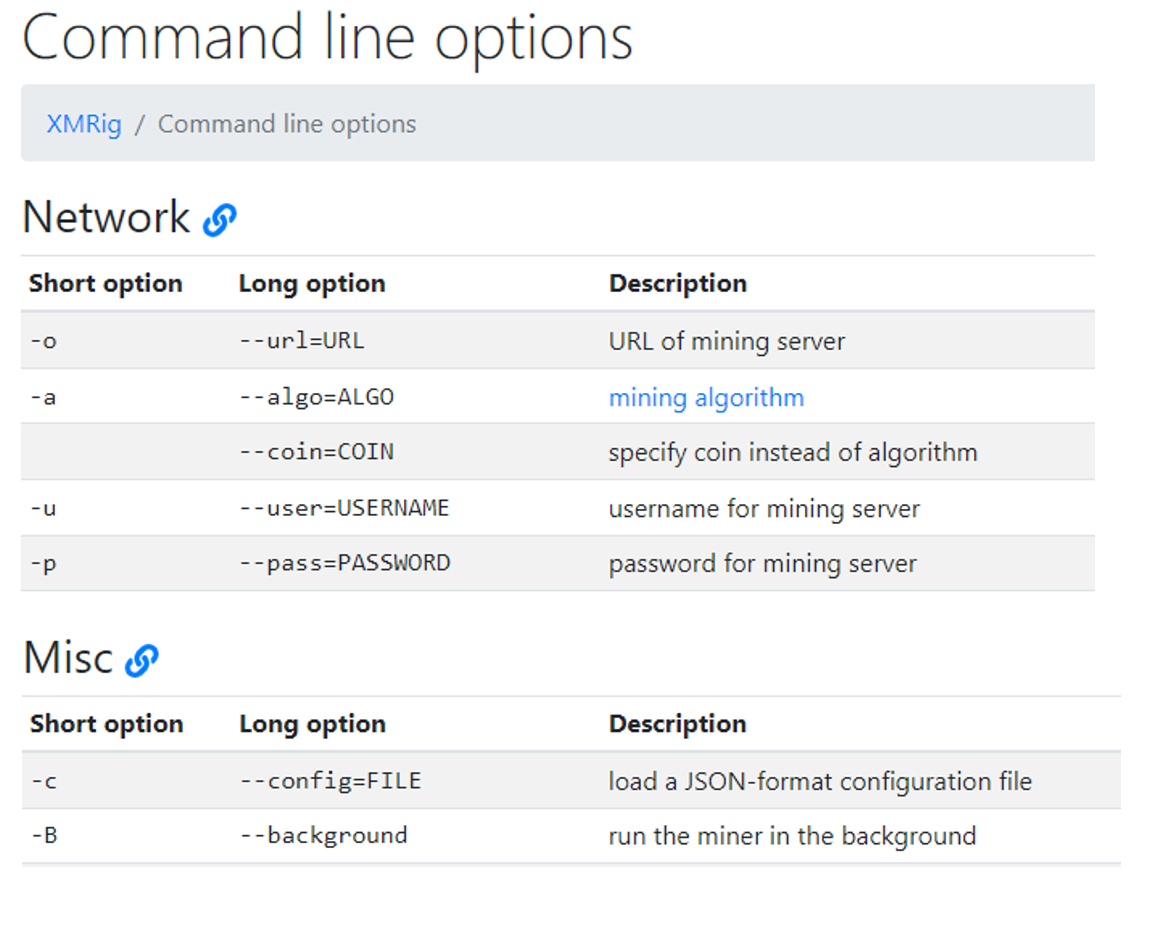Click the Network table Description column header
Viewport: 1151px width, 925px height.
(x=677, y=284)
